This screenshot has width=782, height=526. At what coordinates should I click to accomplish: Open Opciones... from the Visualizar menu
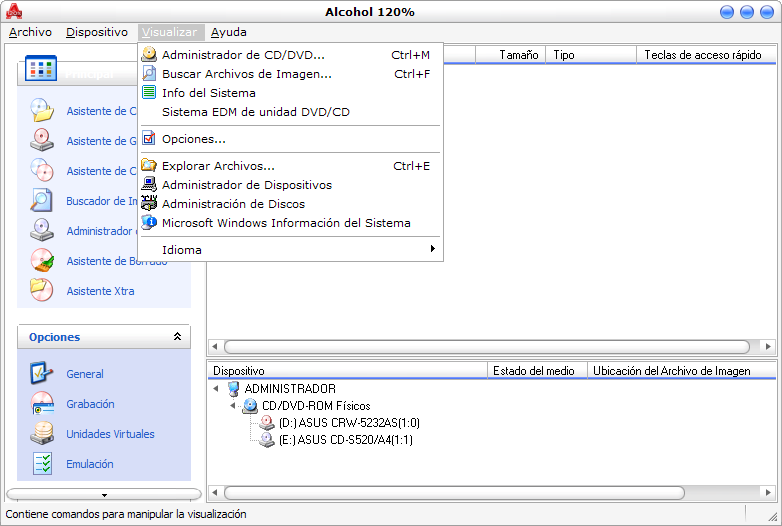(193, 139)
